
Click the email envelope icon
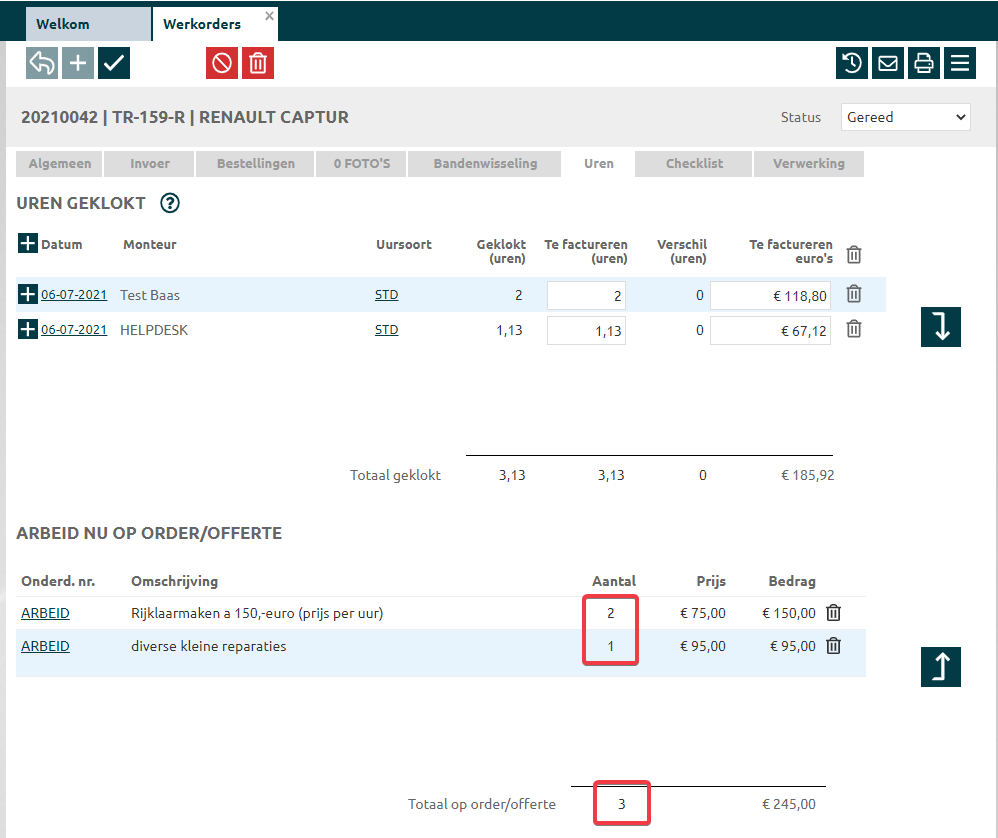[x=888, y=63]
